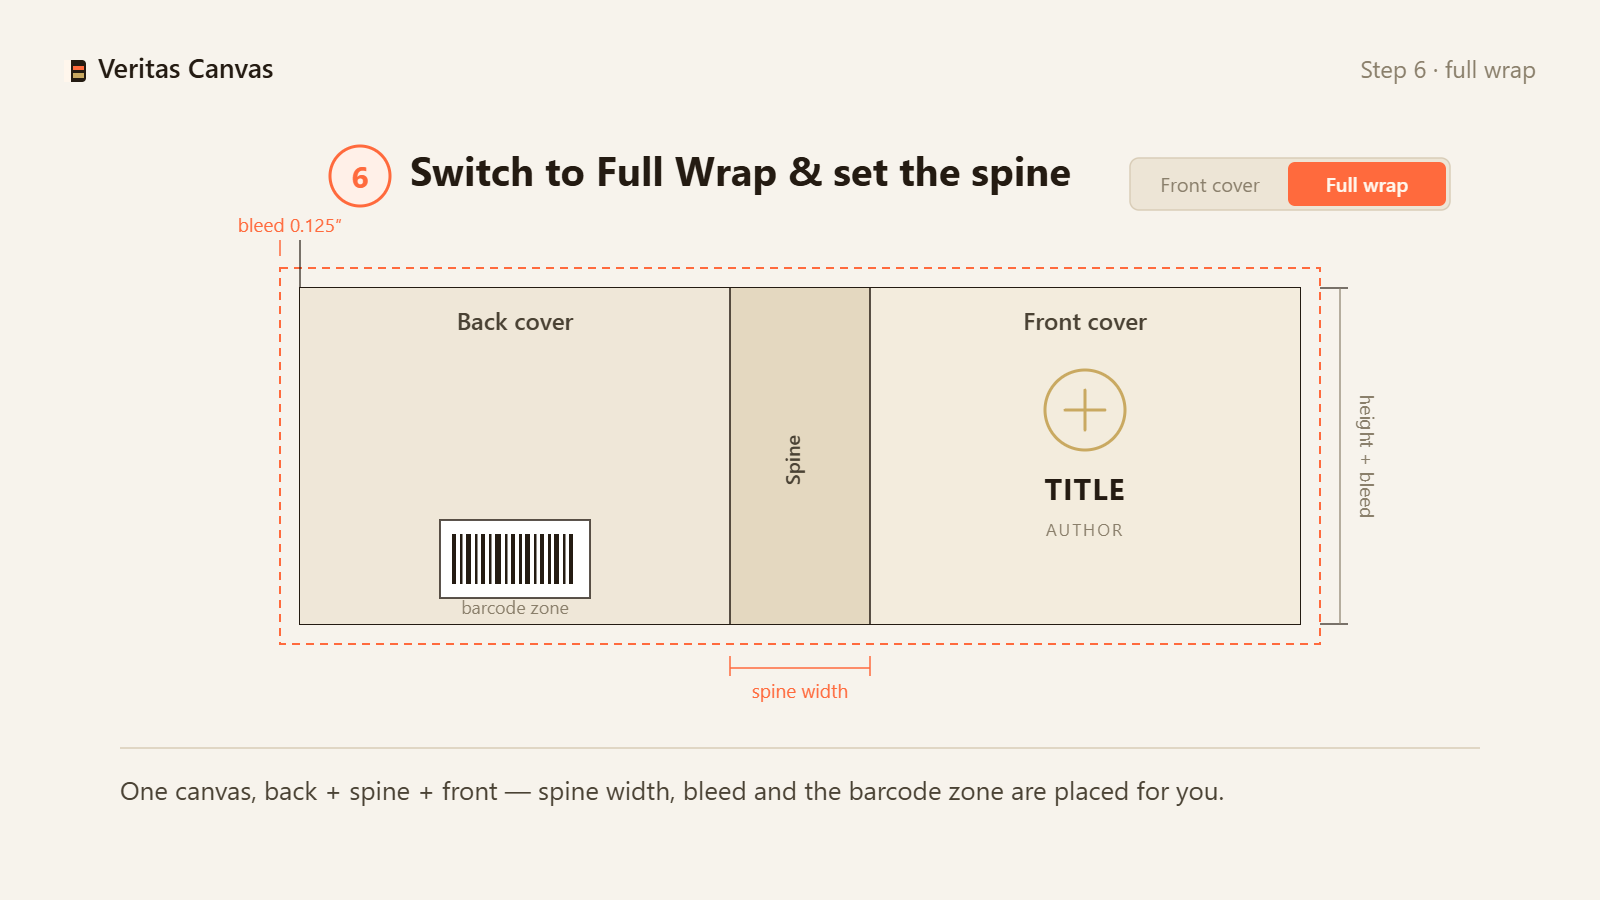Select the barcode graphic on back cover

(x=515, y=559)
